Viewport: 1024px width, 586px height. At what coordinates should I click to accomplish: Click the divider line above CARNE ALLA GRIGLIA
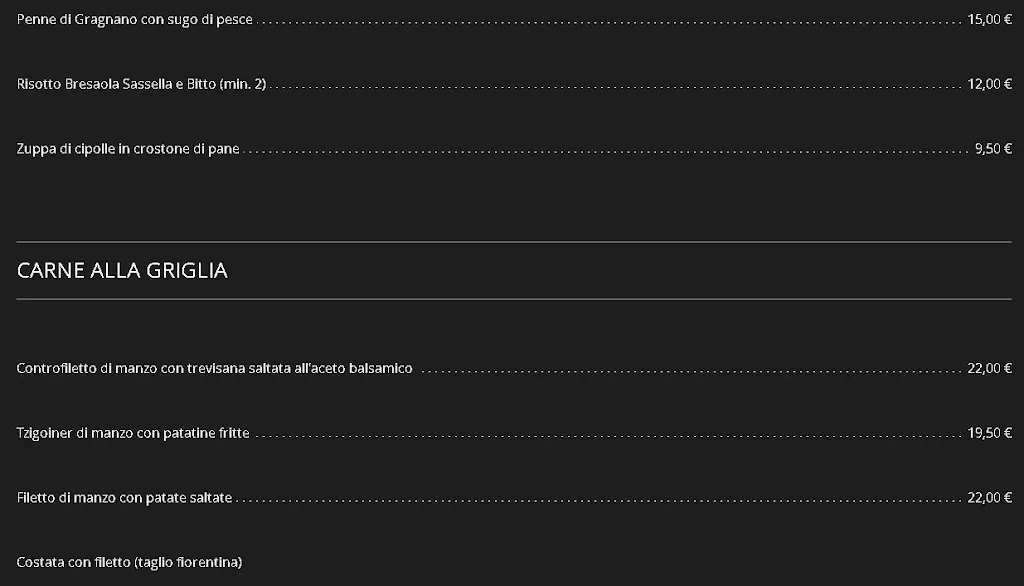[x=514, y=242]
